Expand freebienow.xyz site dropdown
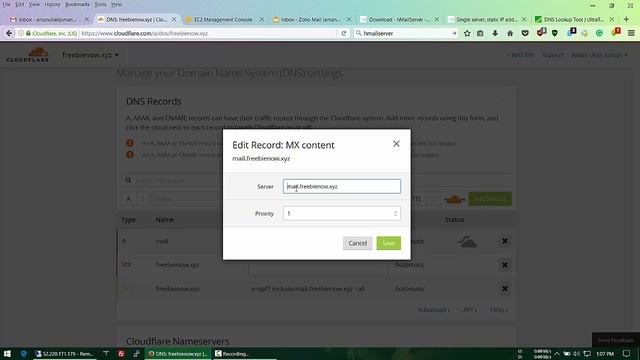The width and height of the screenshot is (640, 360). pos(90,55)
